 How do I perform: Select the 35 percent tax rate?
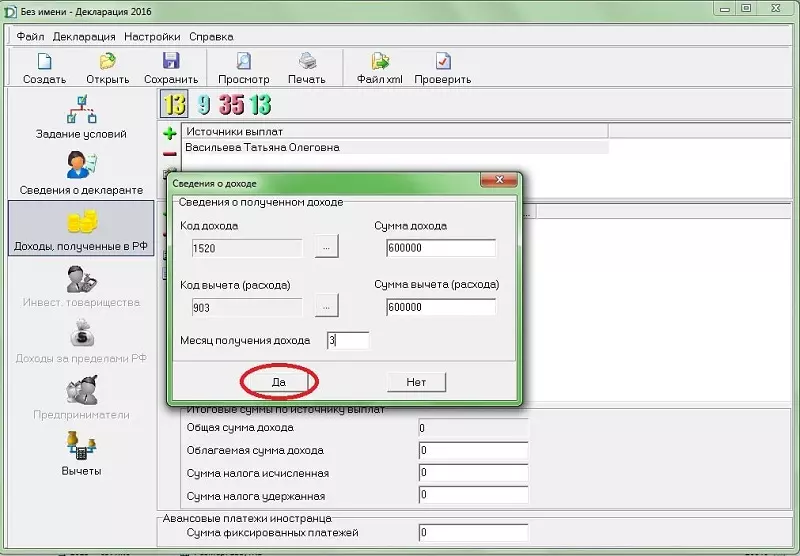231,104
